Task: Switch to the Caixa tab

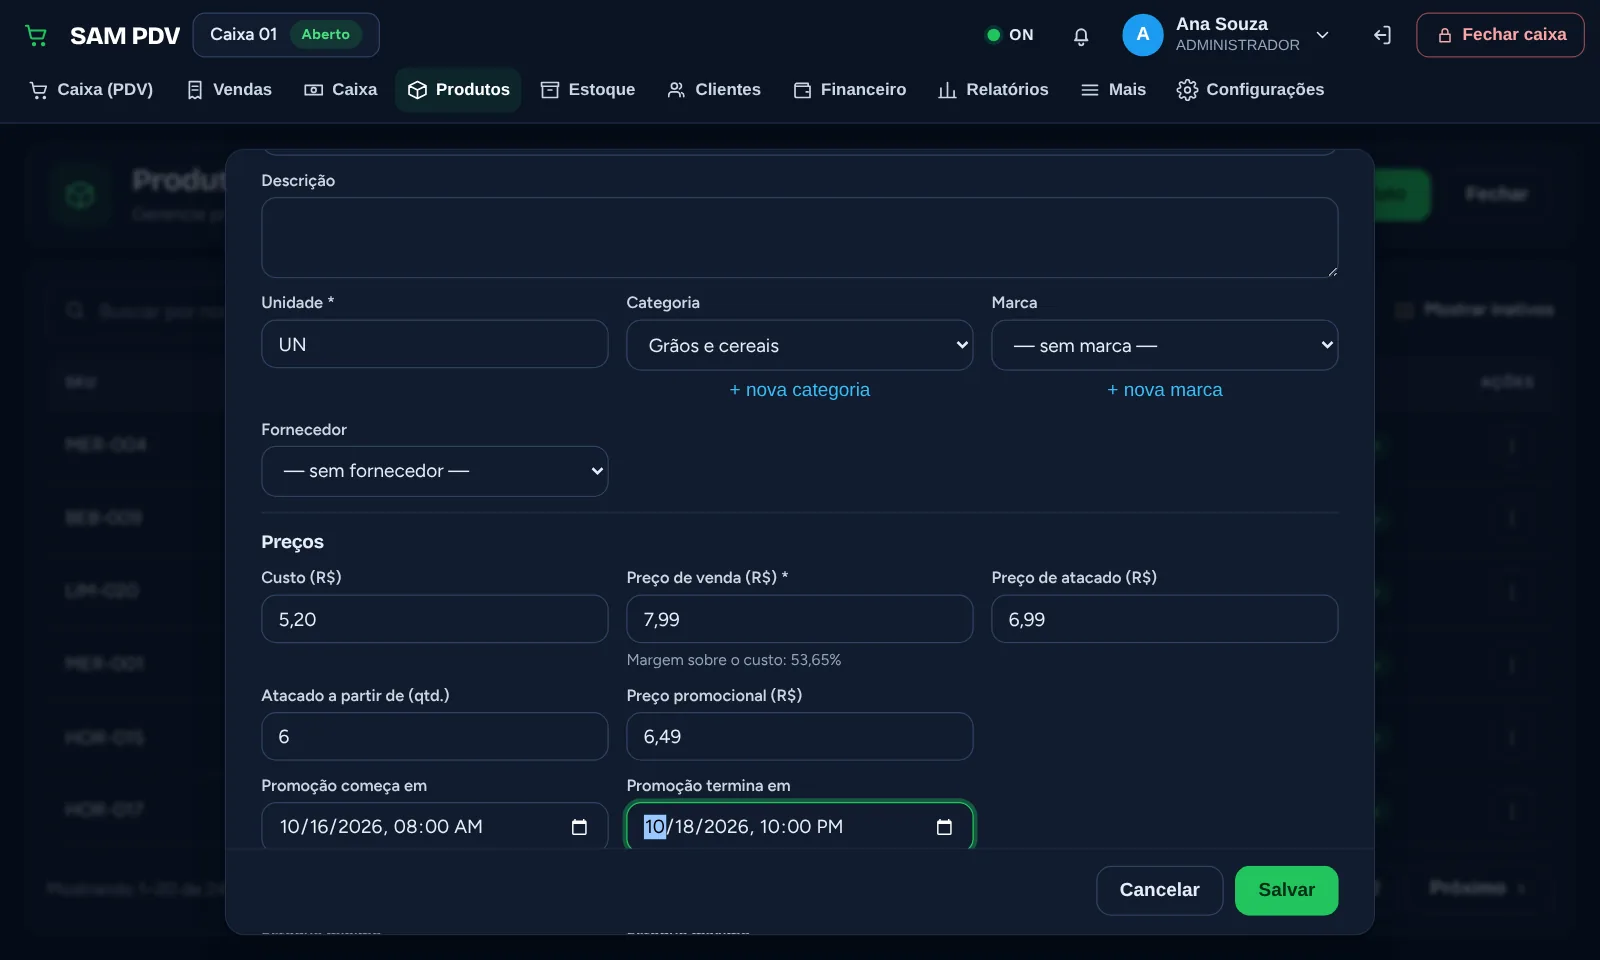Action: pyautogui.click(x=341, y=90)
